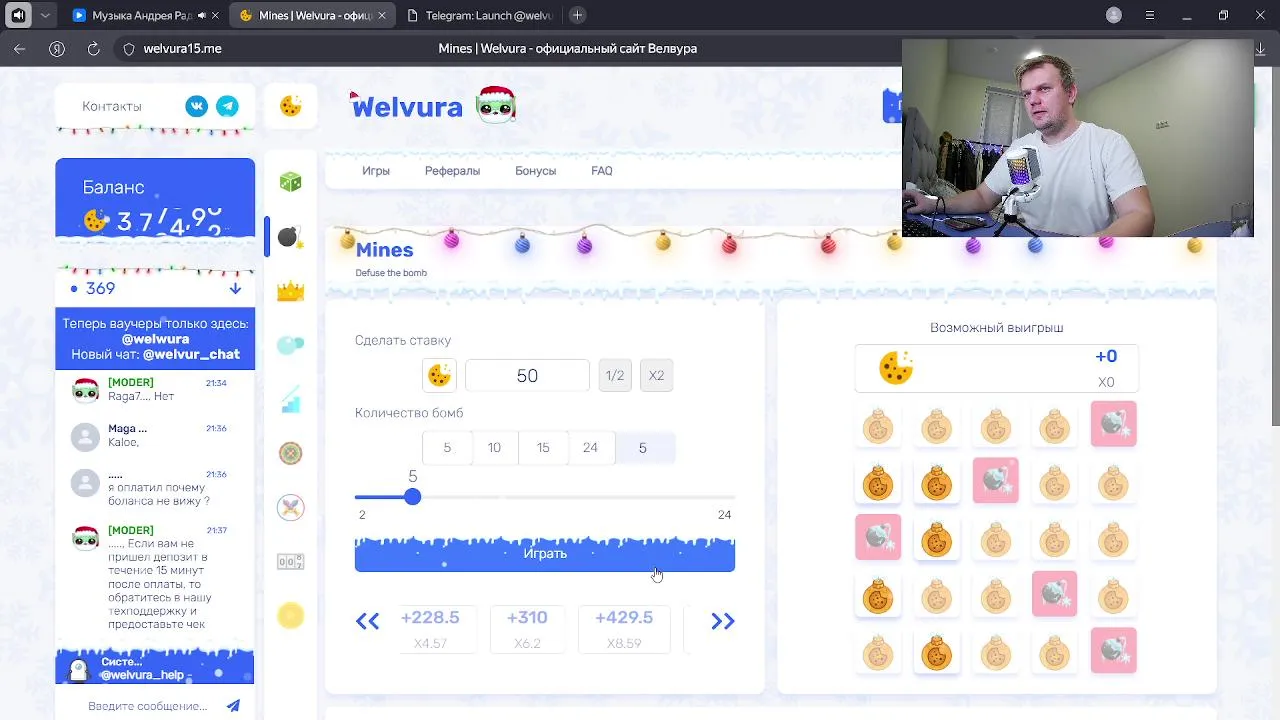Select 15 bombs preset
Image resolution: width=1280 pixels, height=720 pixels.
coord(543,447)
